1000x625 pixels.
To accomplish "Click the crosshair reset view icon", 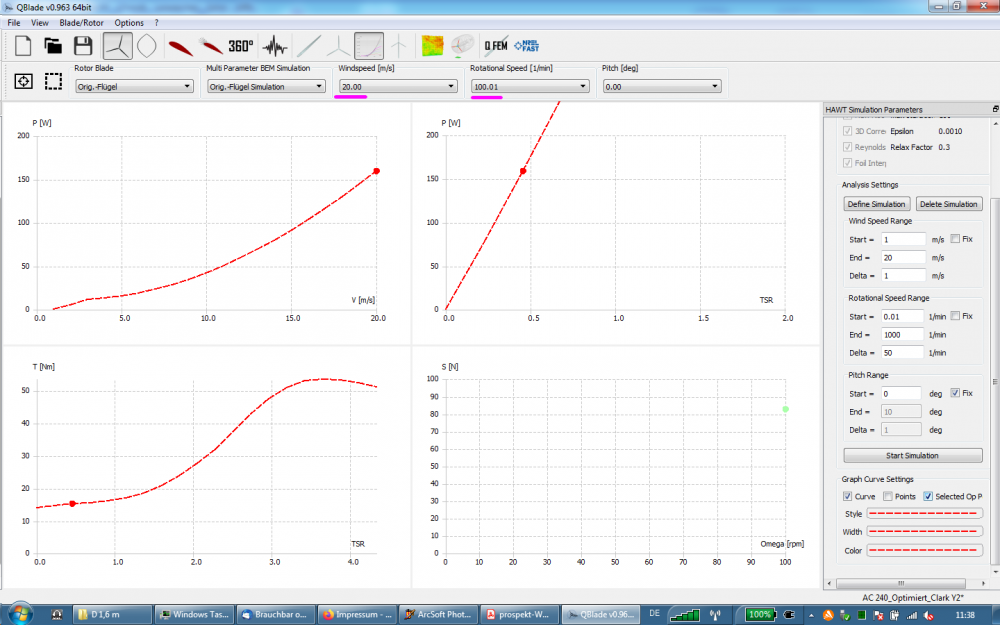I will [25, 81].
